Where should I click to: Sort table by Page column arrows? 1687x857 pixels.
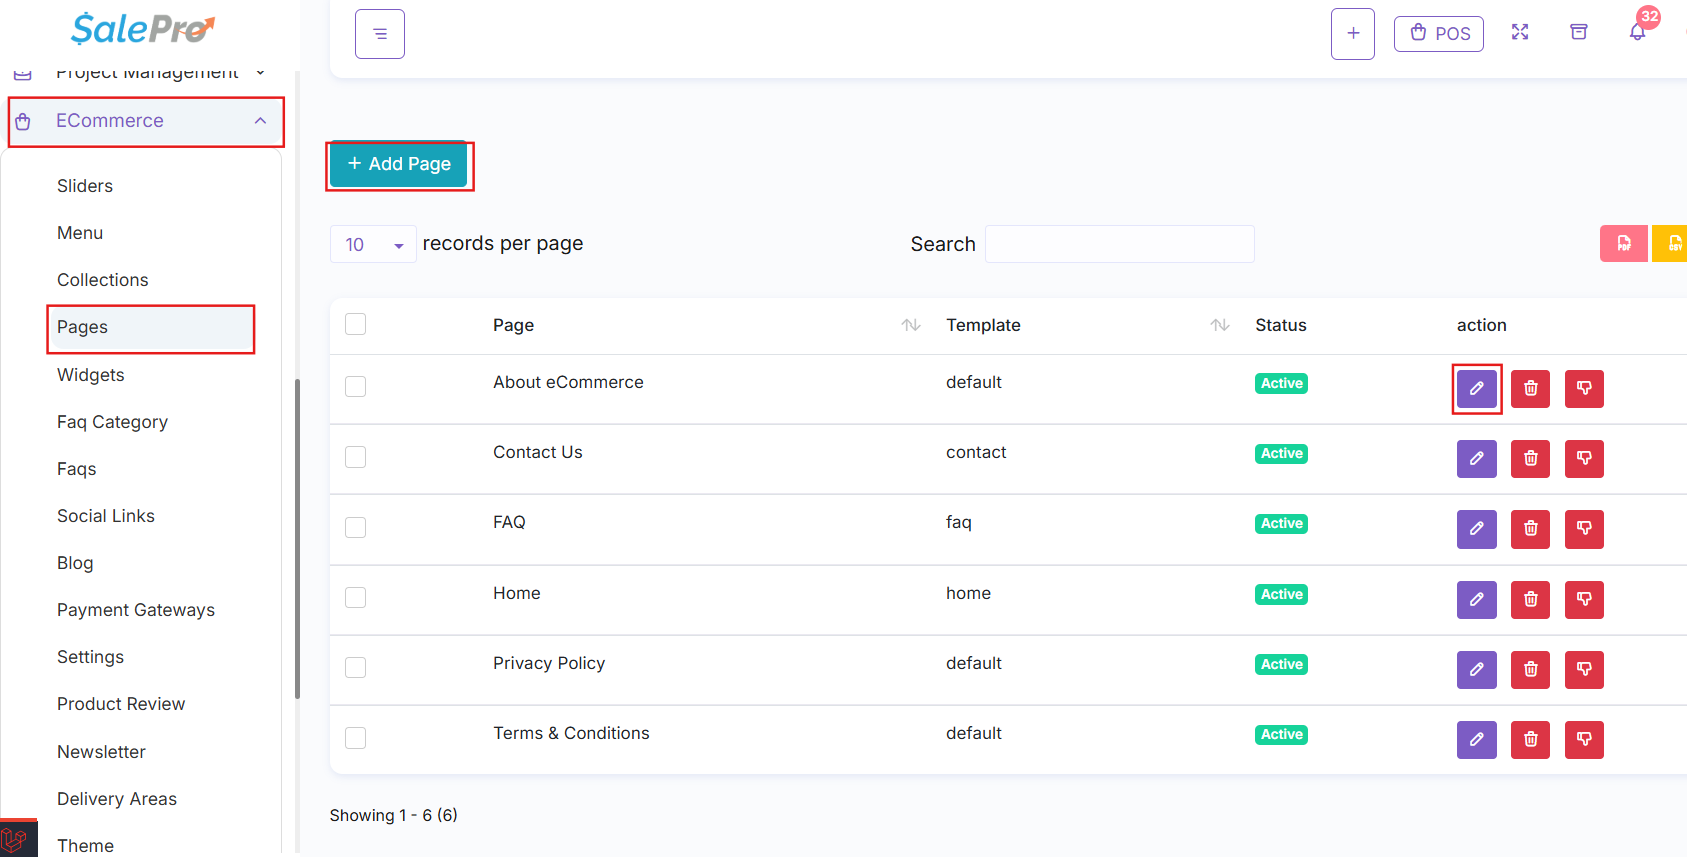click(911, 325)
